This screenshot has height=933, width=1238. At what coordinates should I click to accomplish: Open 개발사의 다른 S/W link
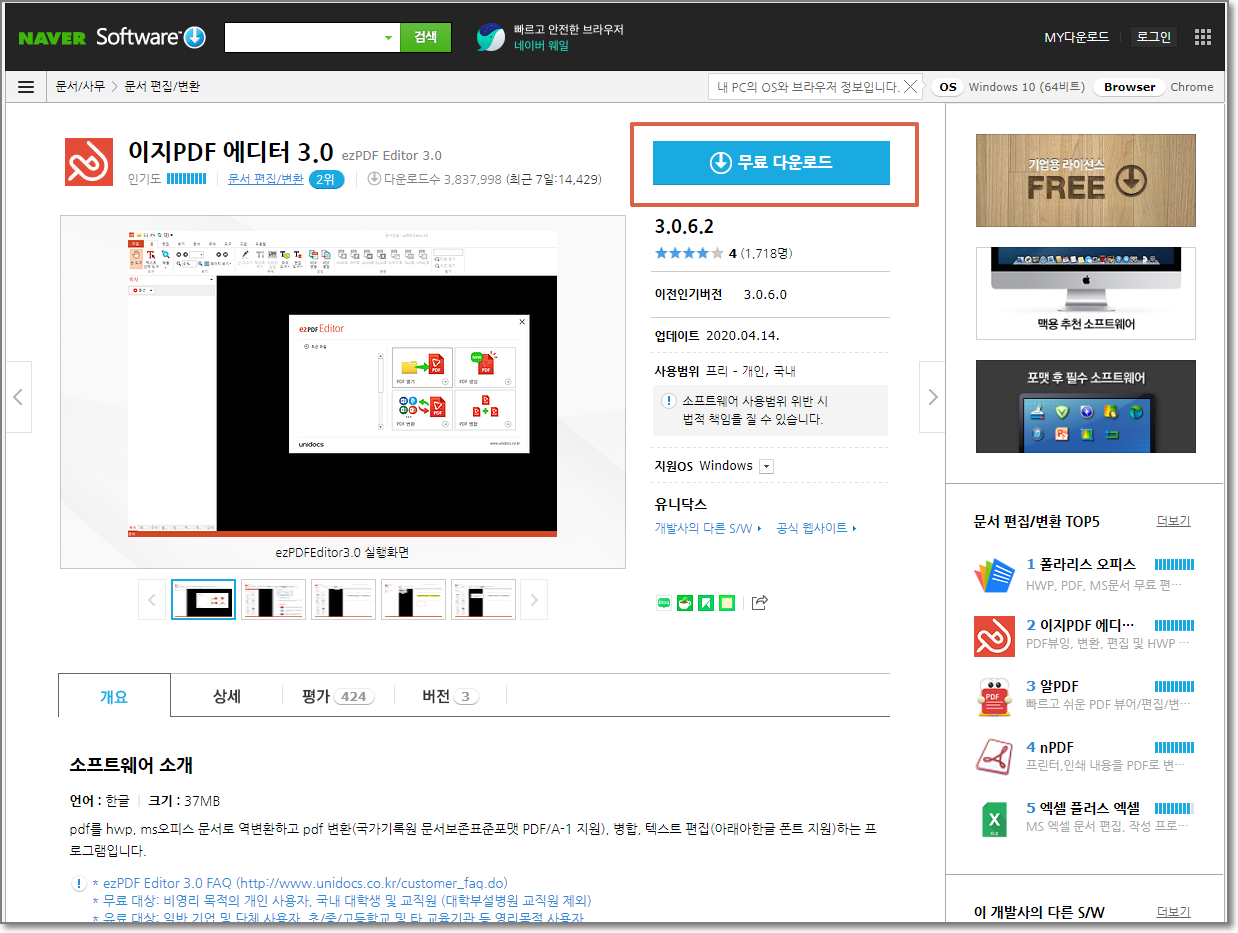tap(707, 528)
